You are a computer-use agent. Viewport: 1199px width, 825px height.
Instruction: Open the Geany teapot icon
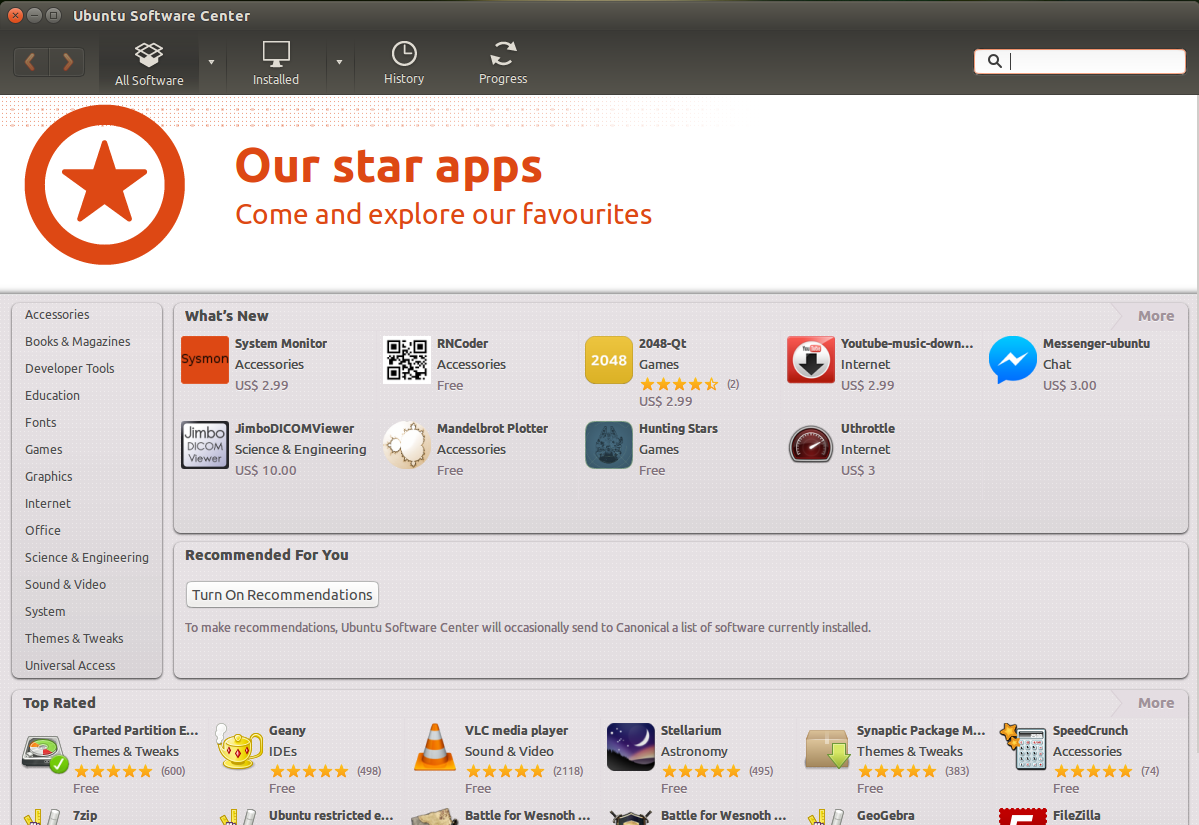(239, 746)
